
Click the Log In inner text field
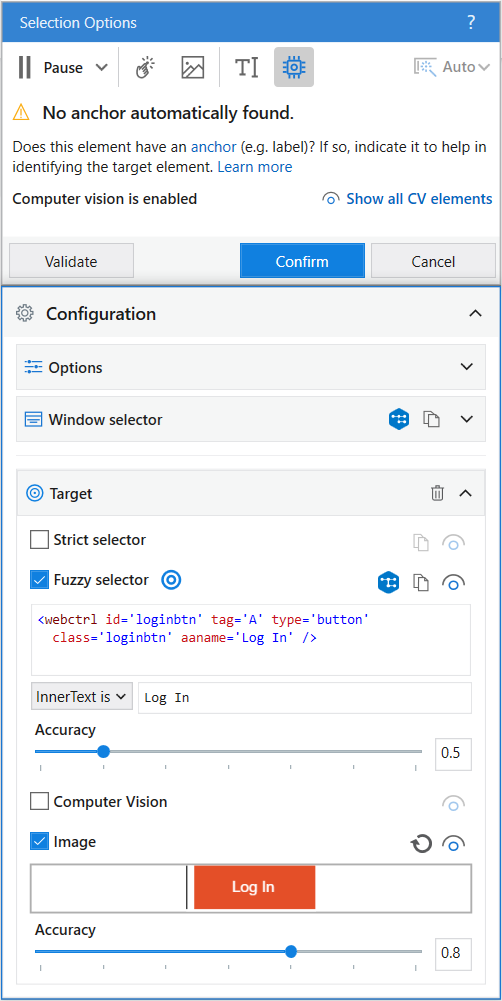305,698
